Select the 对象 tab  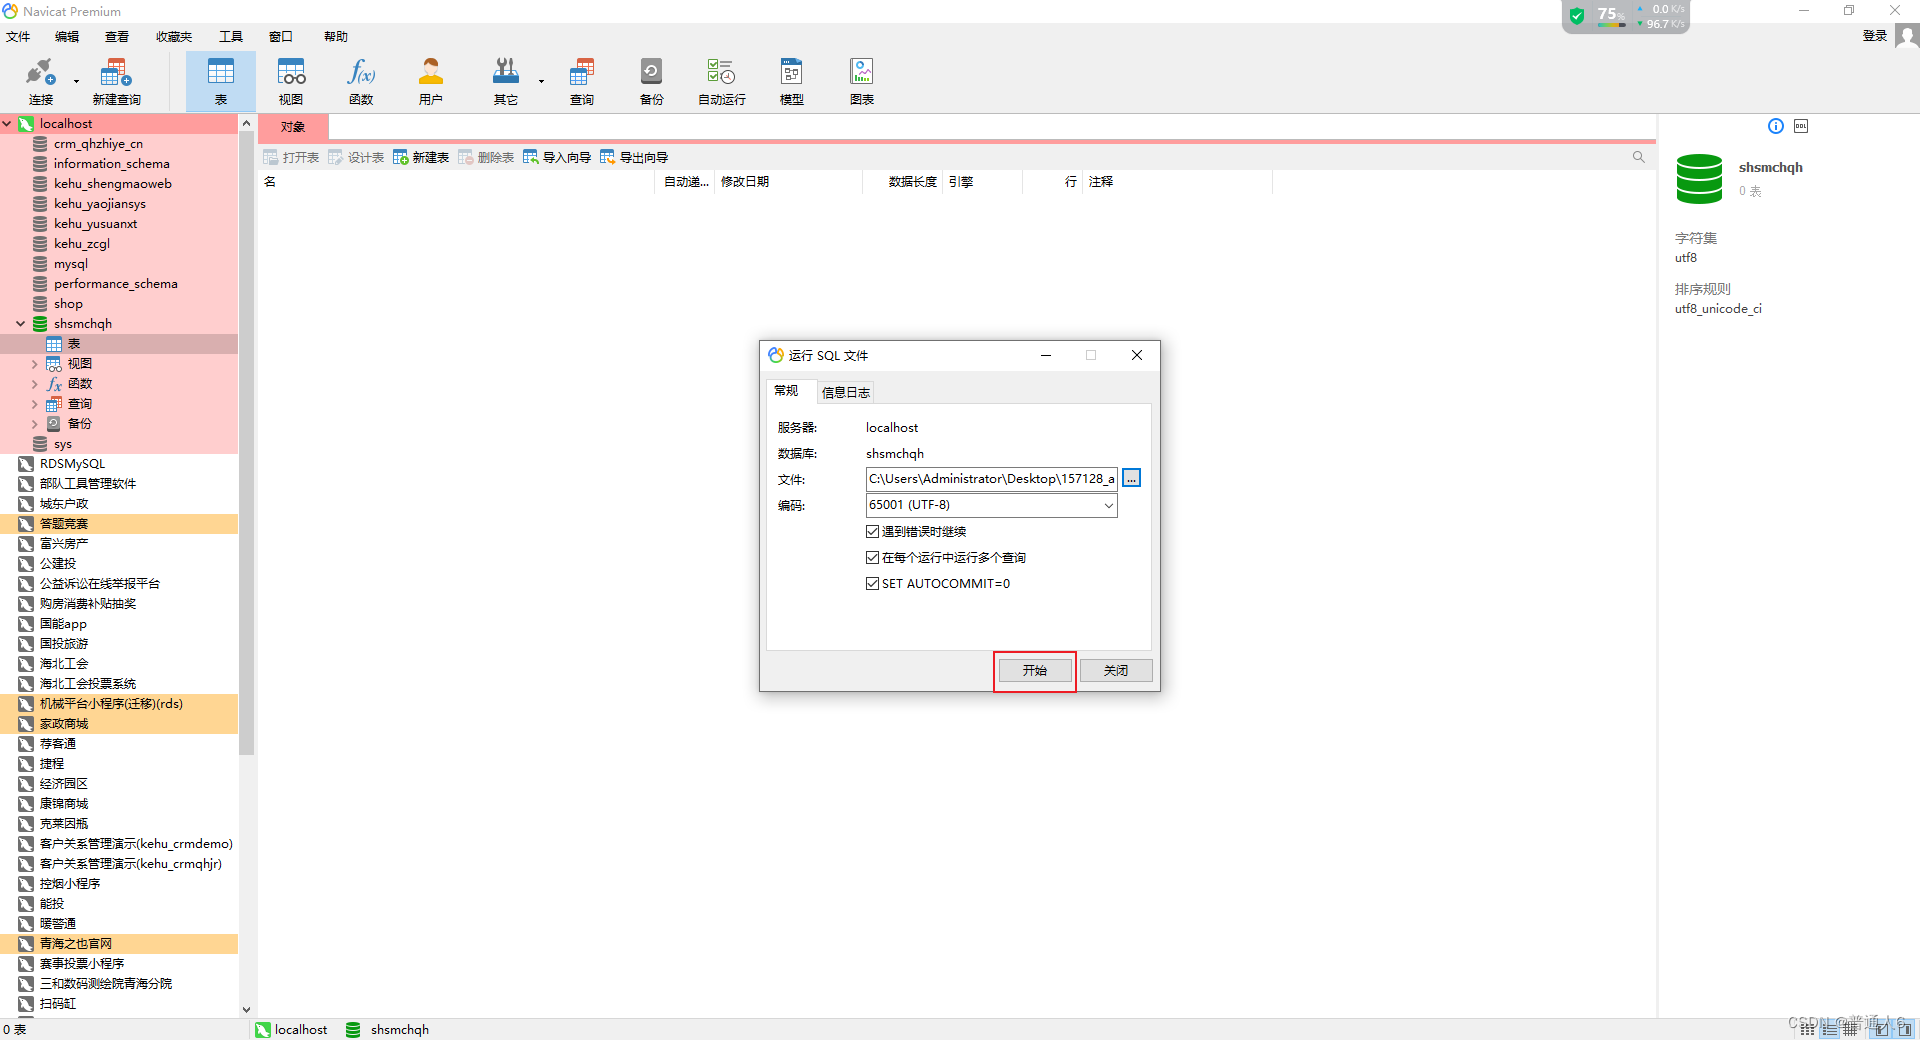[293, 127]
